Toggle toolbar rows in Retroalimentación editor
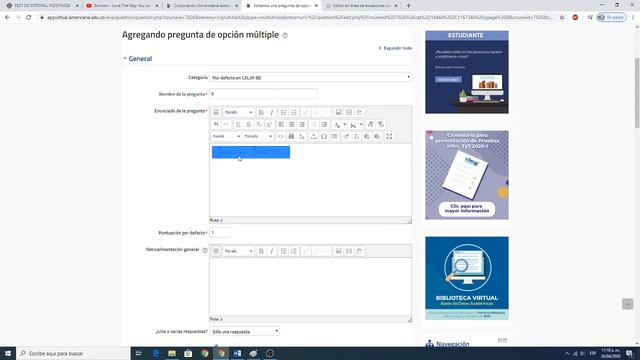640x360 pixels. (x=216, y=251)
